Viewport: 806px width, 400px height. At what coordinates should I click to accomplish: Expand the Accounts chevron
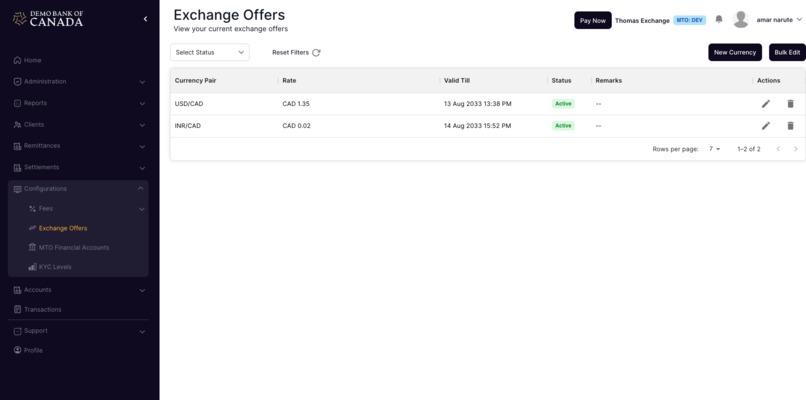pyautogui.click(x=142, y=290)
